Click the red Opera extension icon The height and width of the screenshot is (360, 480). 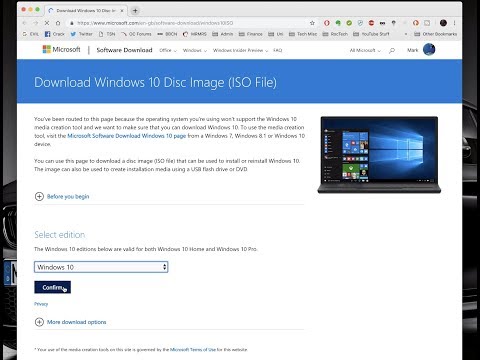click(327, 23)
